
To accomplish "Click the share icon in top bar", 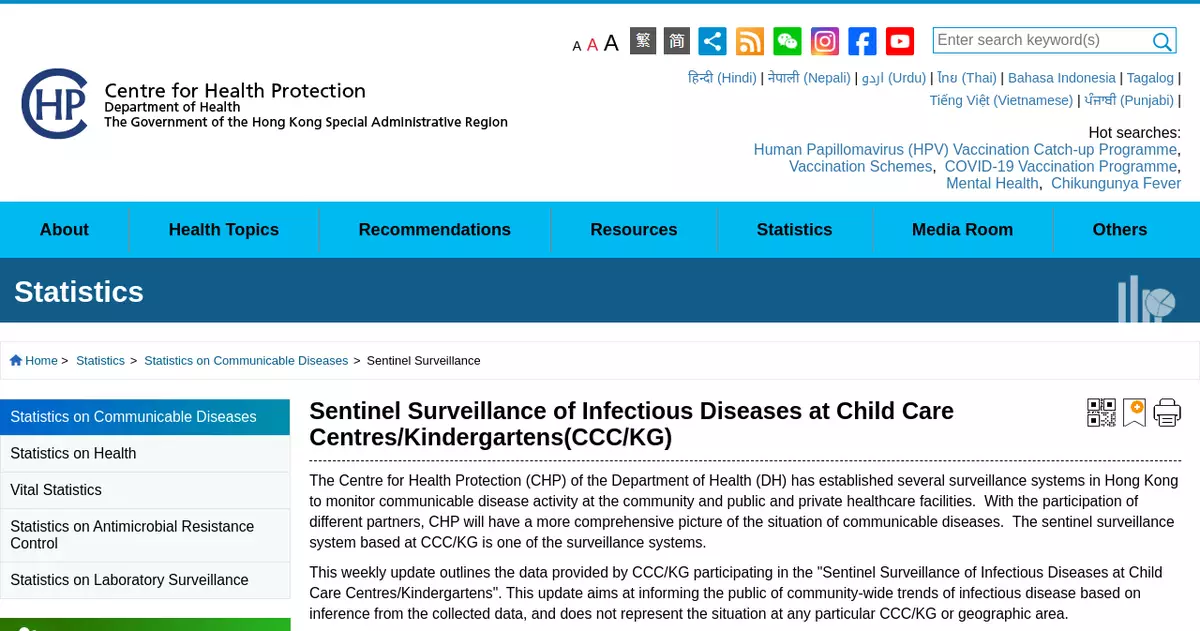I will point(712,41).
